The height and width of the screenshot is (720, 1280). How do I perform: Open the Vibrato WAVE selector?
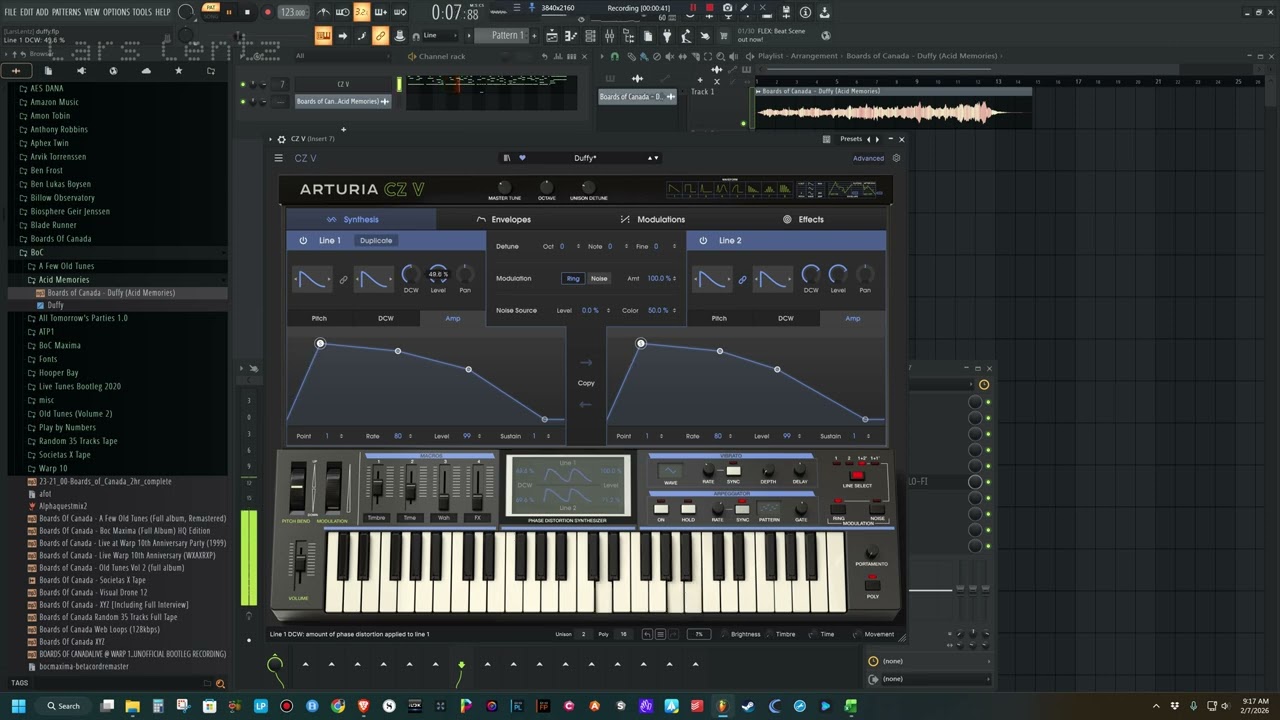click(671, 470)
